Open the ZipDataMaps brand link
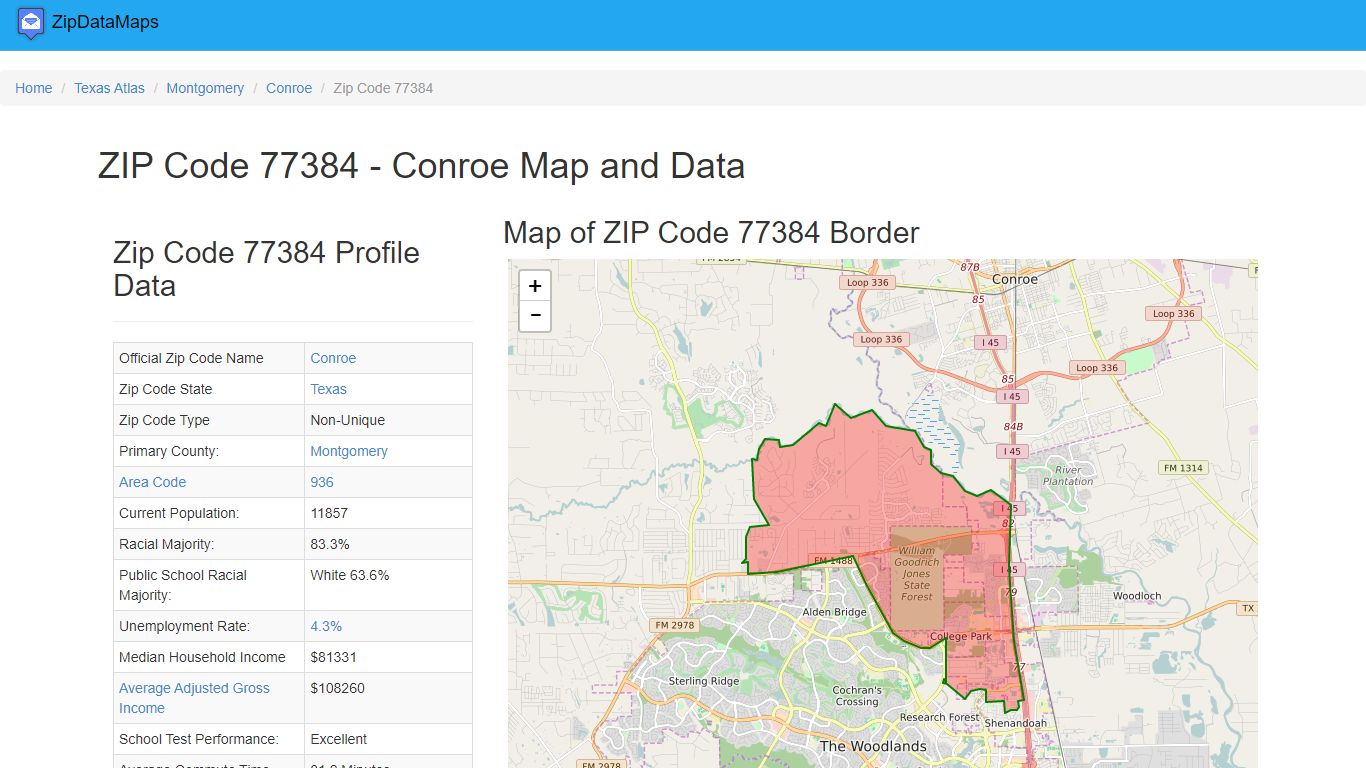The width and height of the screenshot is (1366, 768). coord(105,22)
